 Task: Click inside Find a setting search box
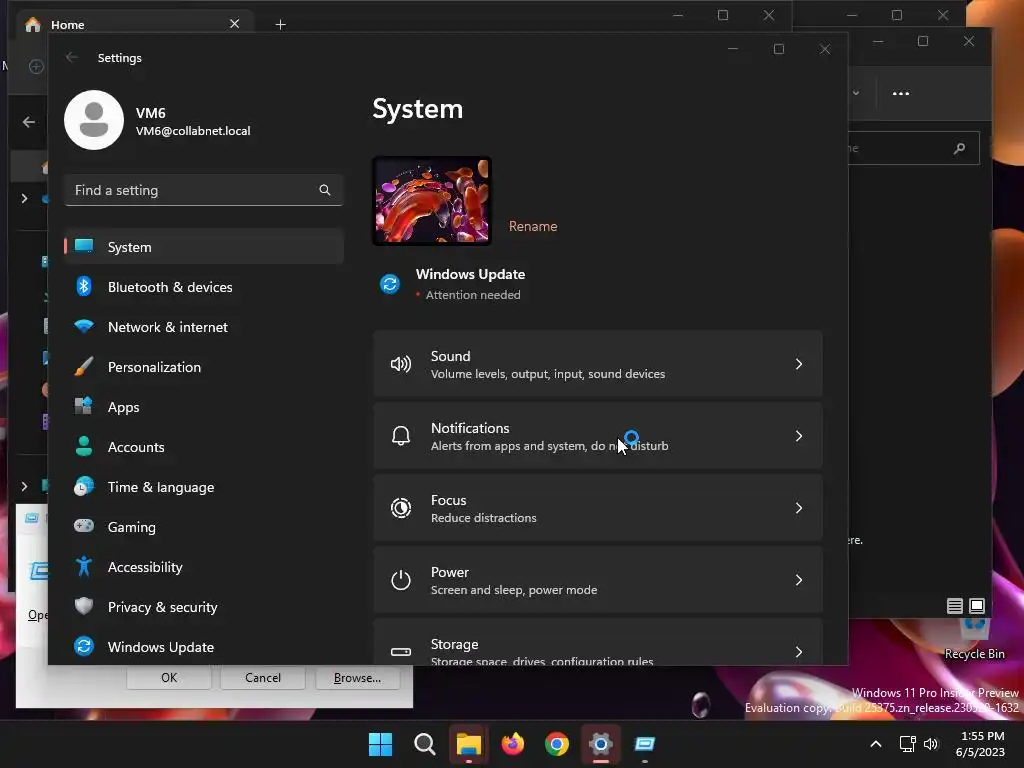[x=204, y=190]
